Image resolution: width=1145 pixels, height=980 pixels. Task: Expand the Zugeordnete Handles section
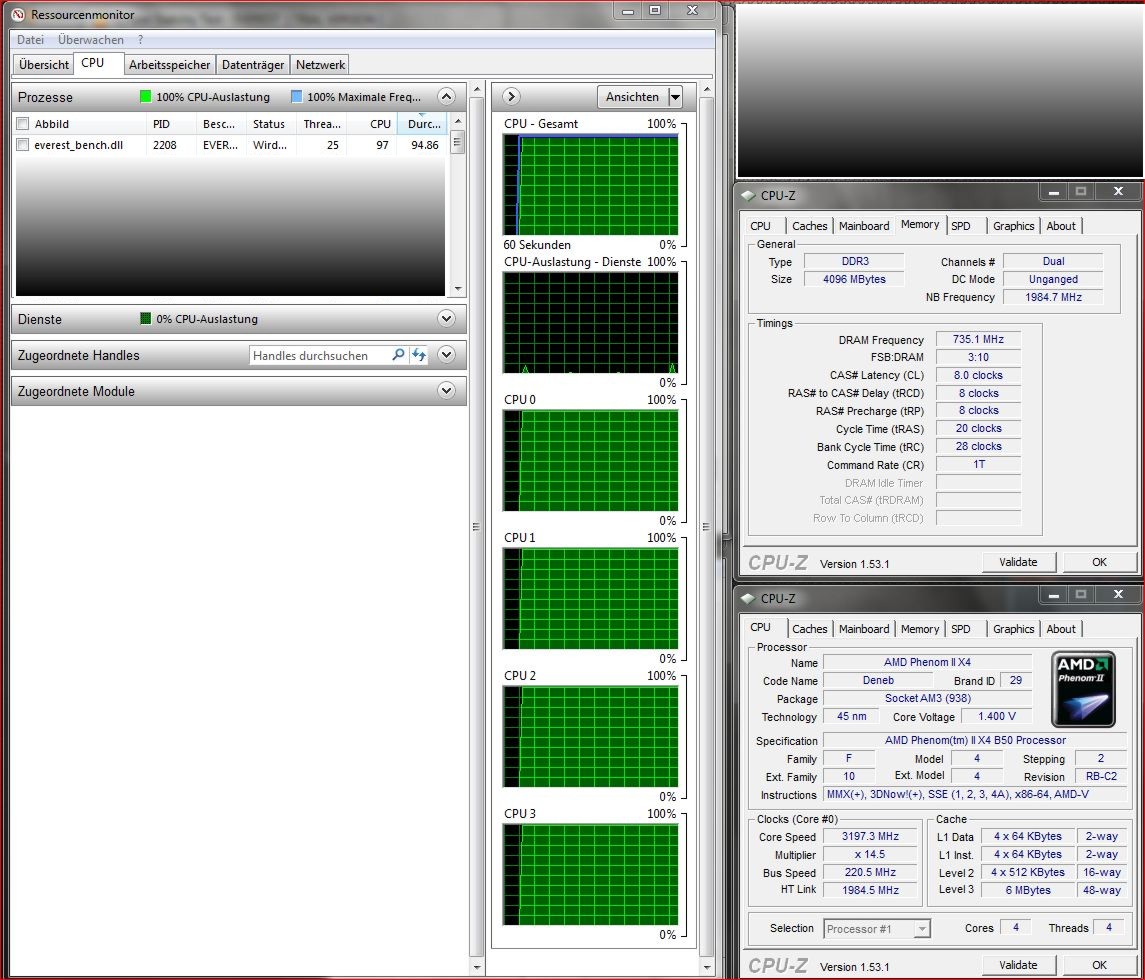pos(446,355)
